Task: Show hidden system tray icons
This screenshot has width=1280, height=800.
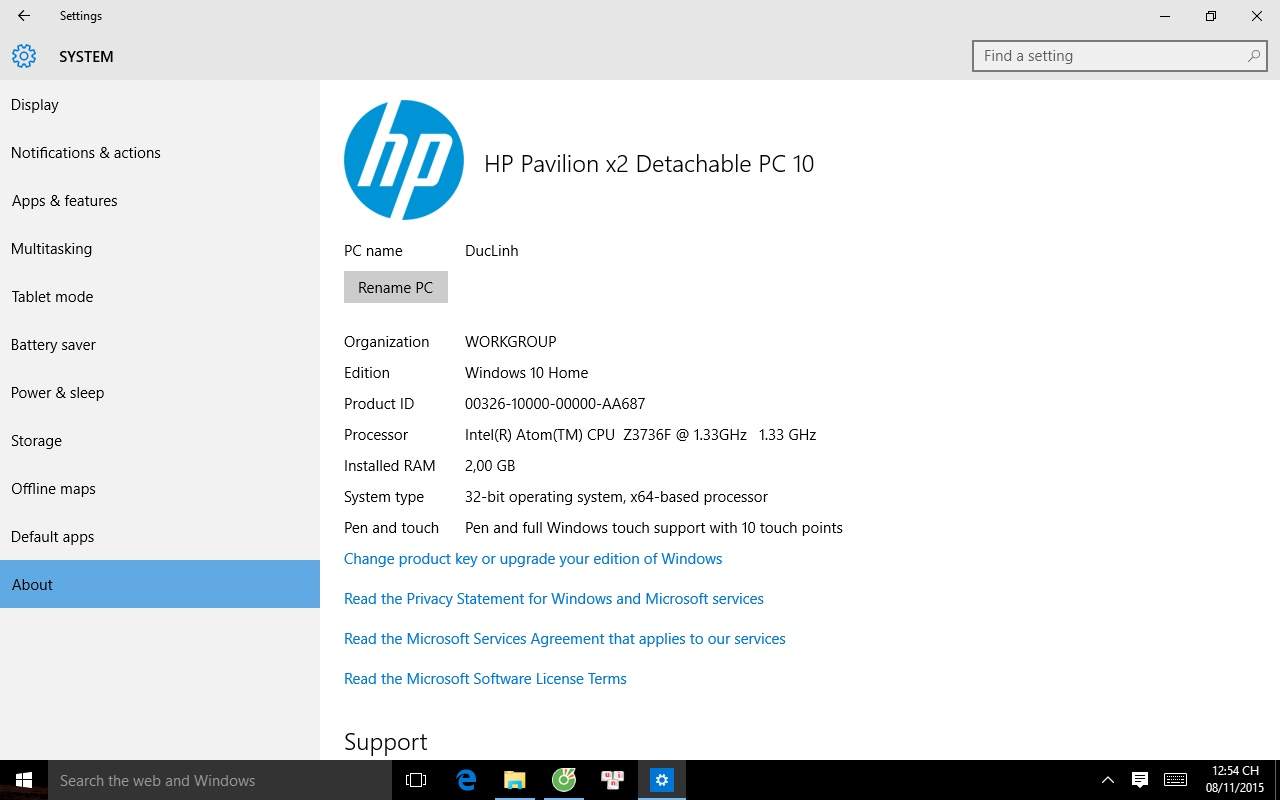Action: [1107, 780]
